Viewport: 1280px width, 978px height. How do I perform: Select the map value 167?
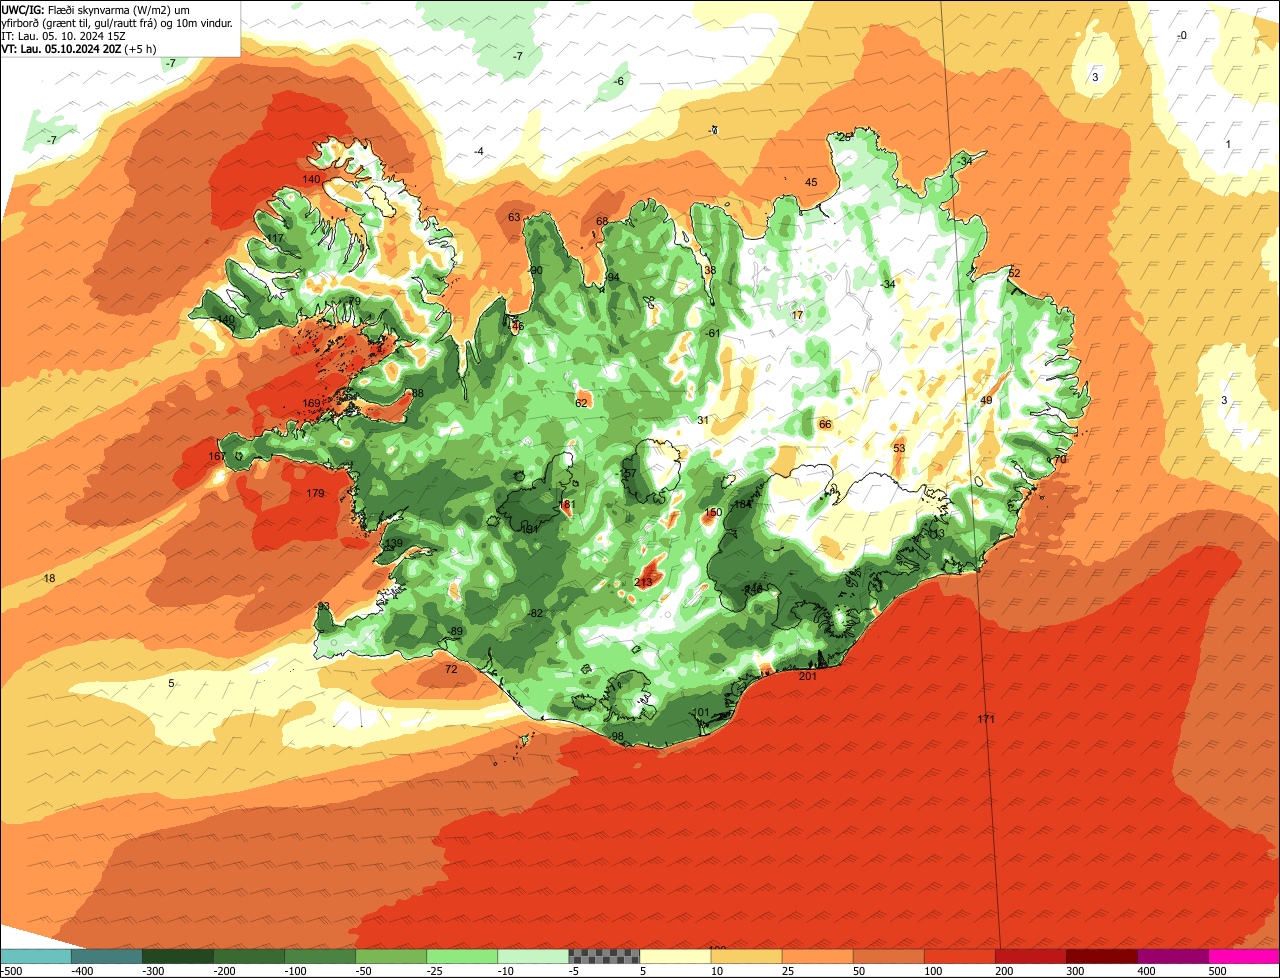pyautogui.click(x=217, y=456)
